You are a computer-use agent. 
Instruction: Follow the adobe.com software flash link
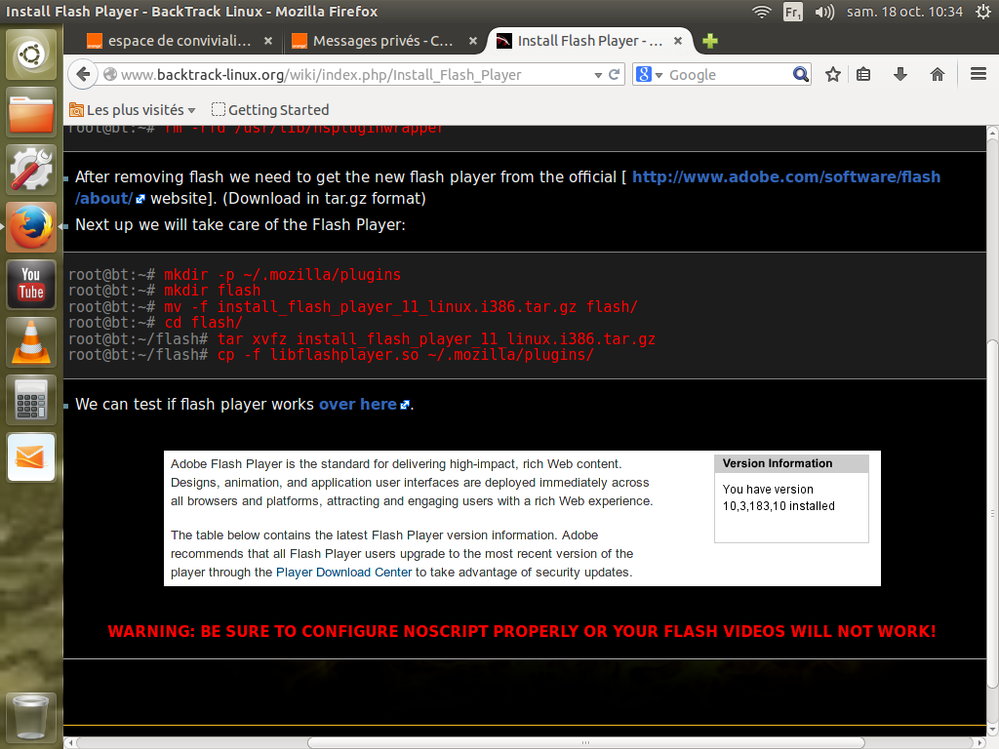pyautogui.click(x=786, y=177)
